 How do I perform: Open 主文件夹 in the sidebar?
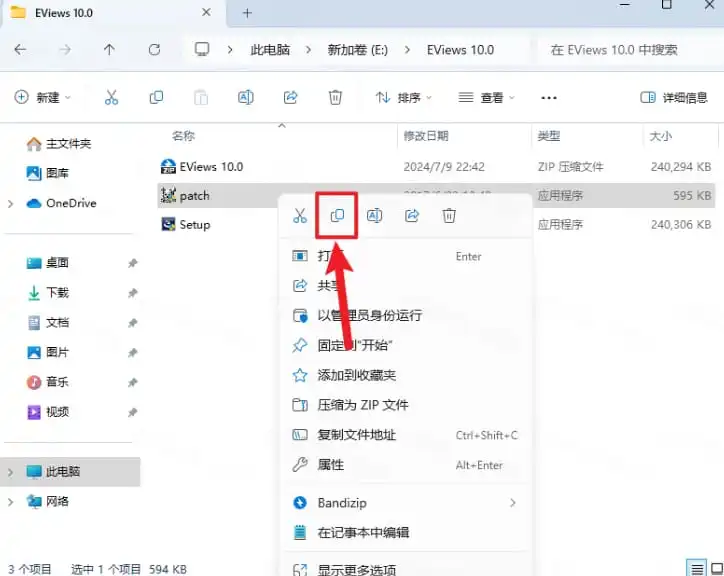tap(59, 144)
